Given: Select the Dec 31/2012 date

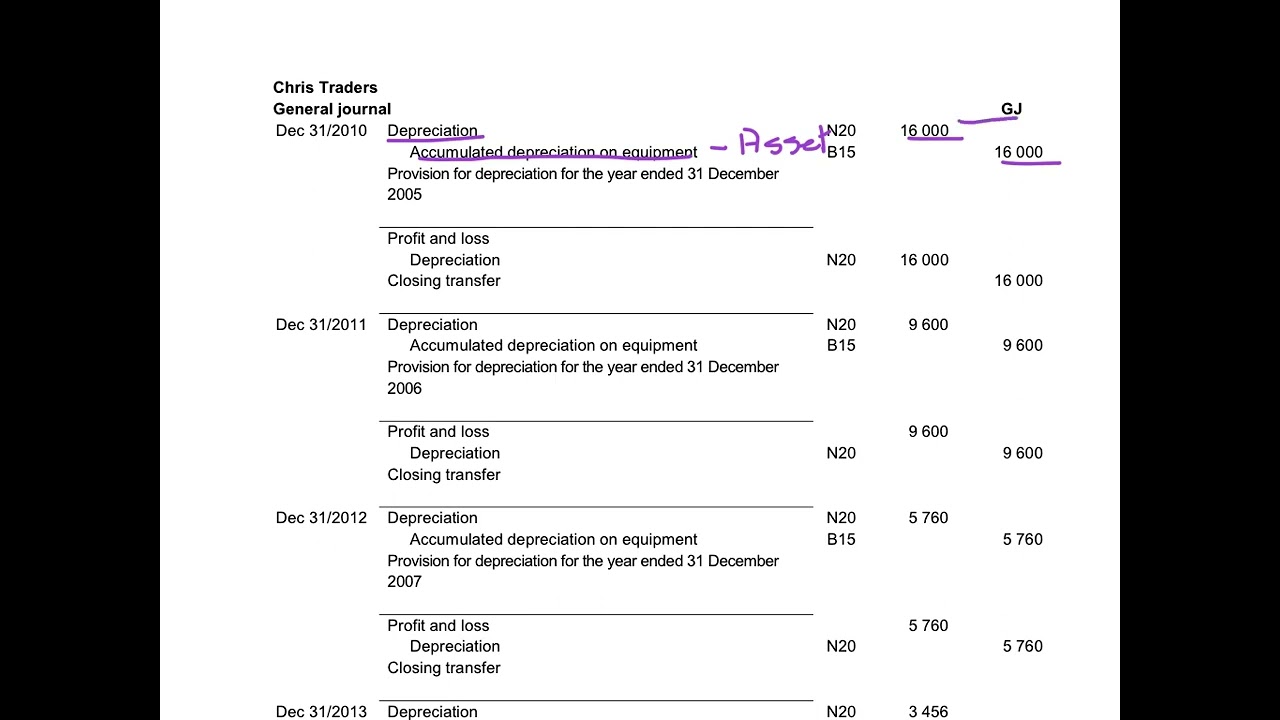Looking at the screenshot, I should tap(321, 518).
